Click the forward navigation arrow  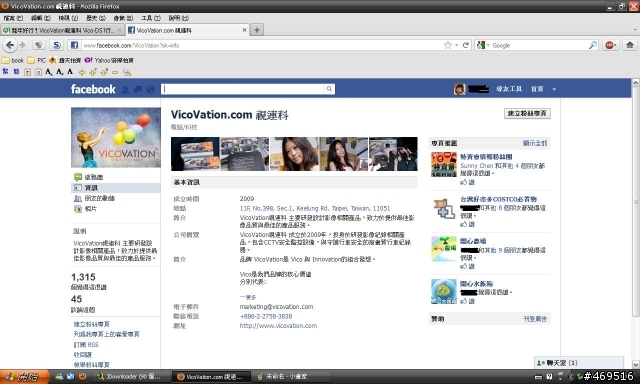click(22, 45)
